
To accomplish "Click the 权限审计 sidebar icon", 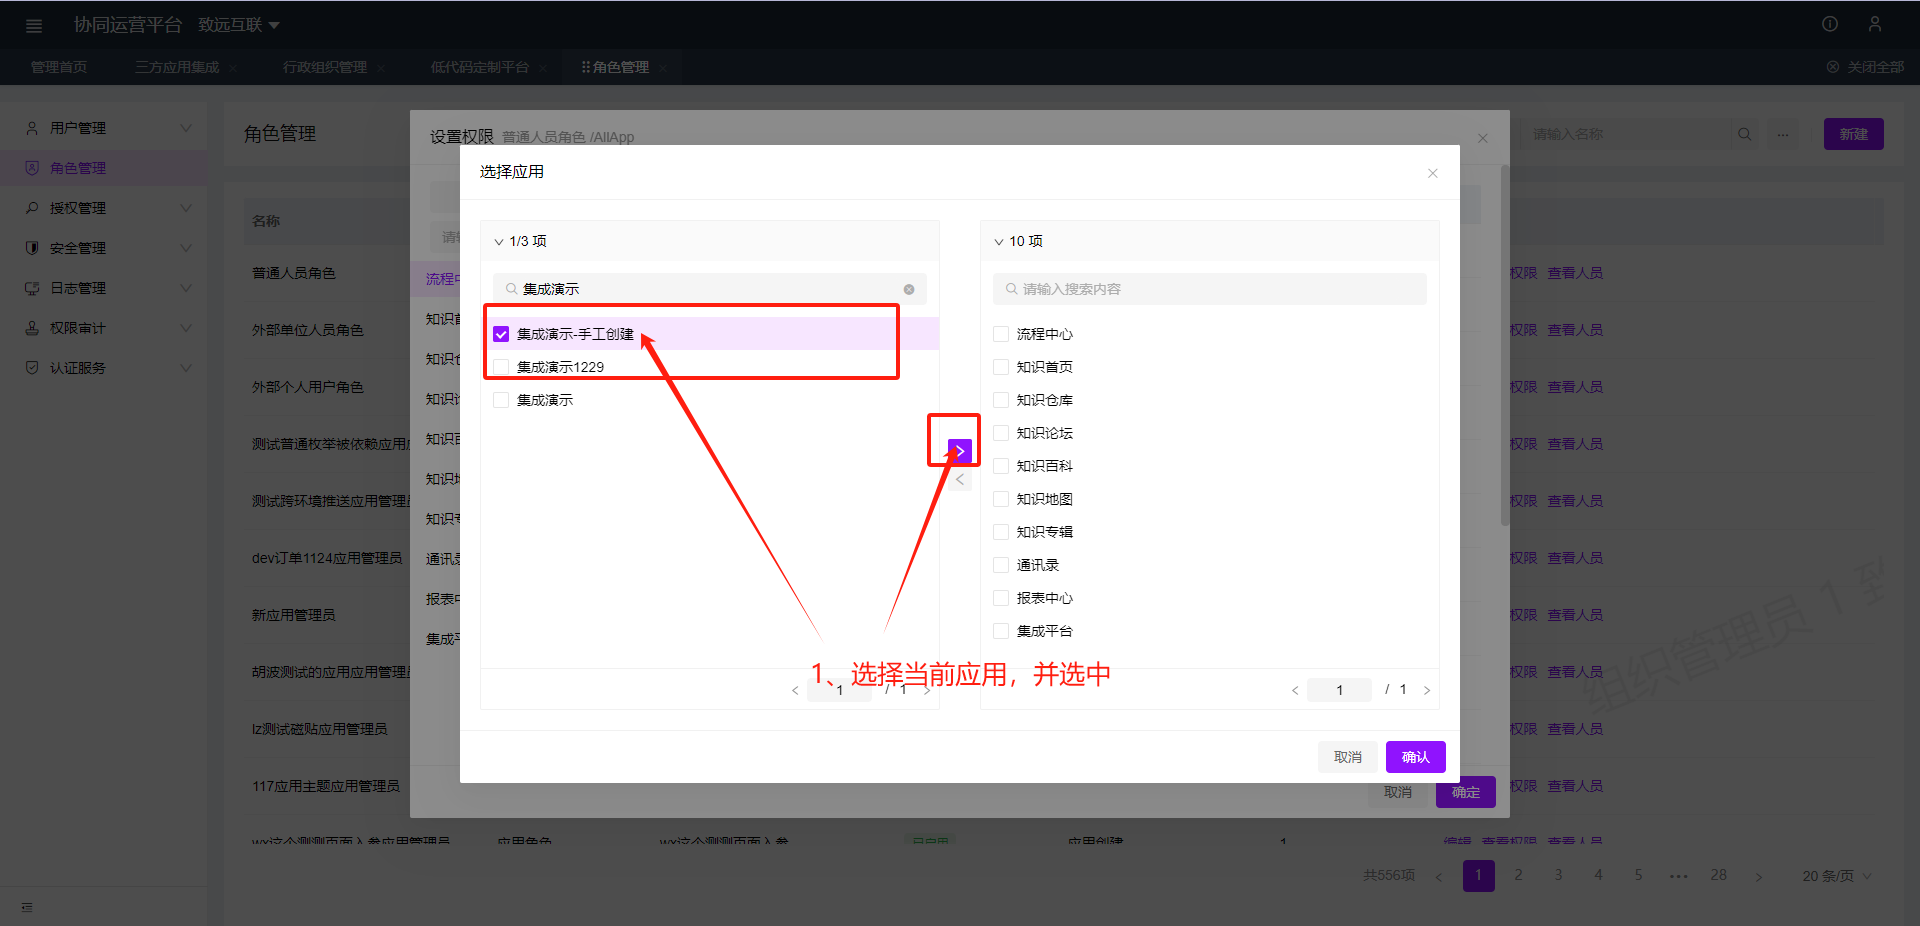I will (32, 328).
